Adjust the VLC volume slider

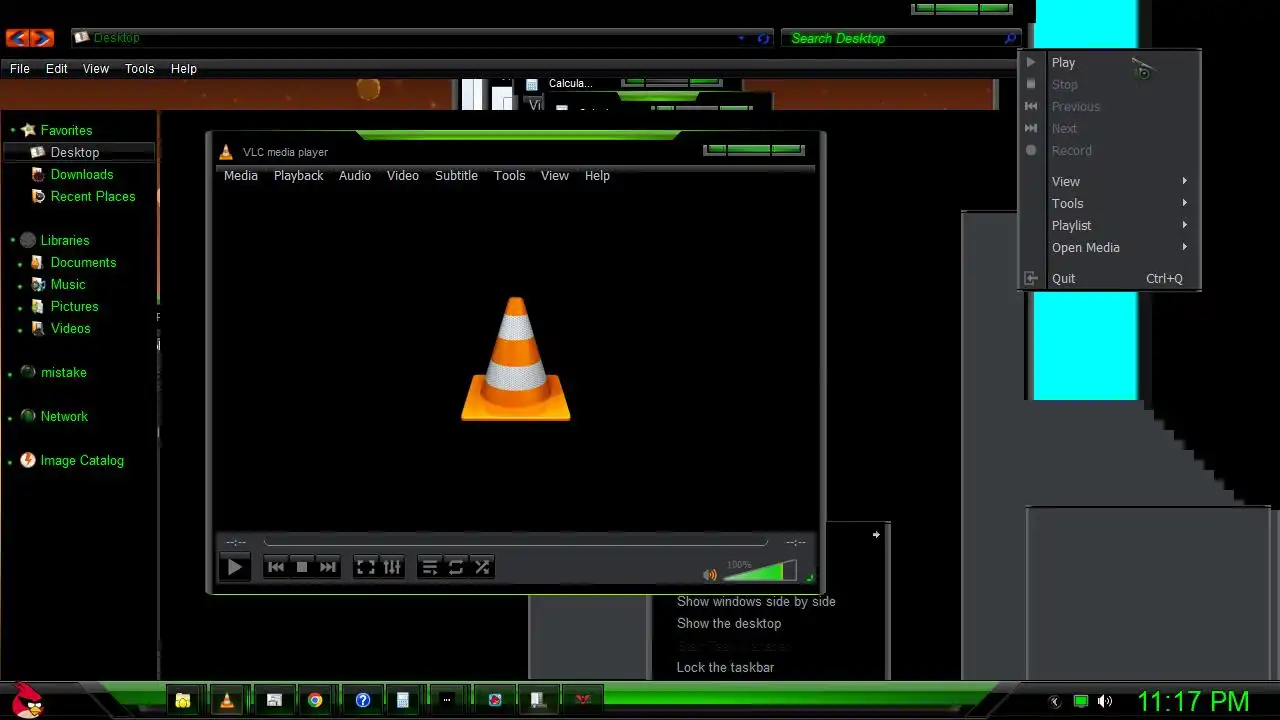click(760, 571)
